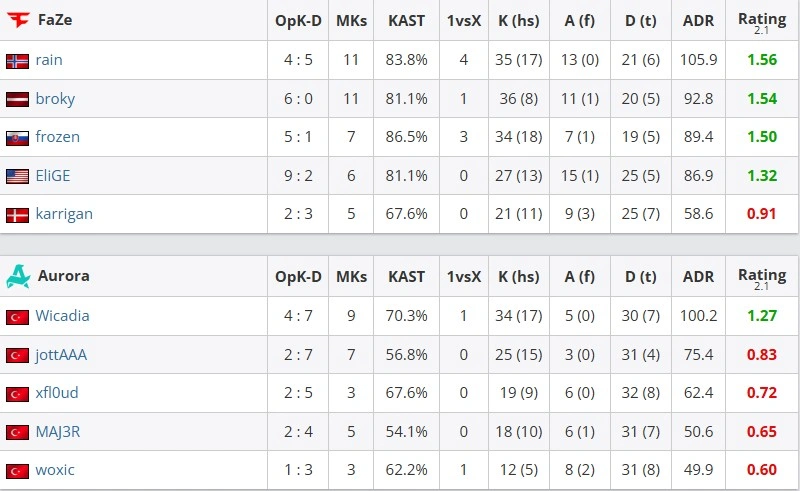Click the Slovak flag beside frozen

click(x=17, y=138)
